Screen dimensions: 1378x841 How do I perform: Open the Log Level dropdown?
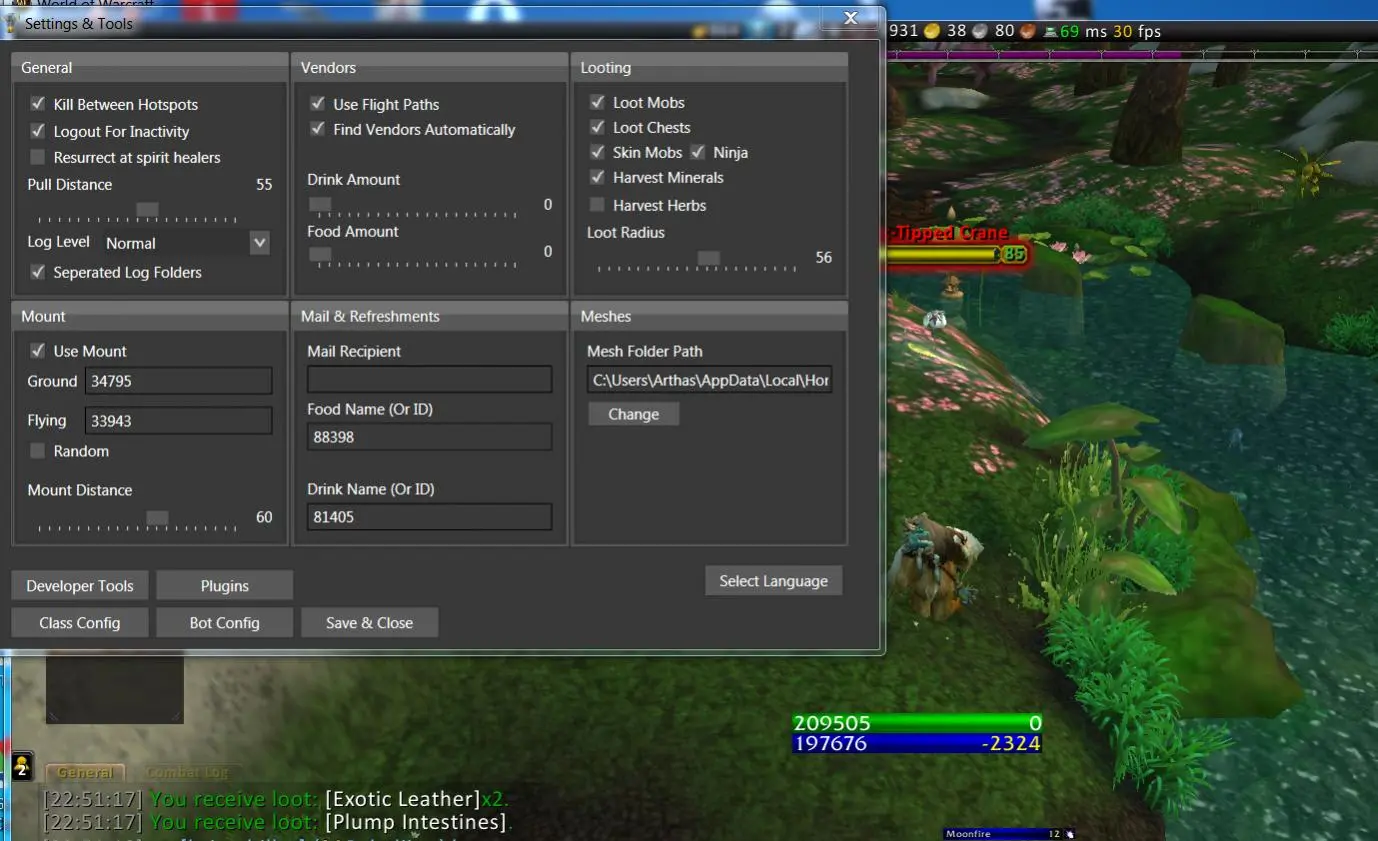pyautogui.click(x=186, y=243)
